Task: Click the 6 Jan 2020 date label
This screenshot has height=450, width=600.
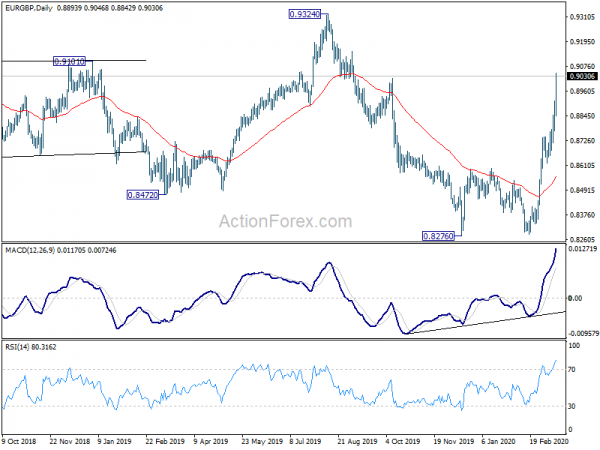Action: [x=499, y=441]
